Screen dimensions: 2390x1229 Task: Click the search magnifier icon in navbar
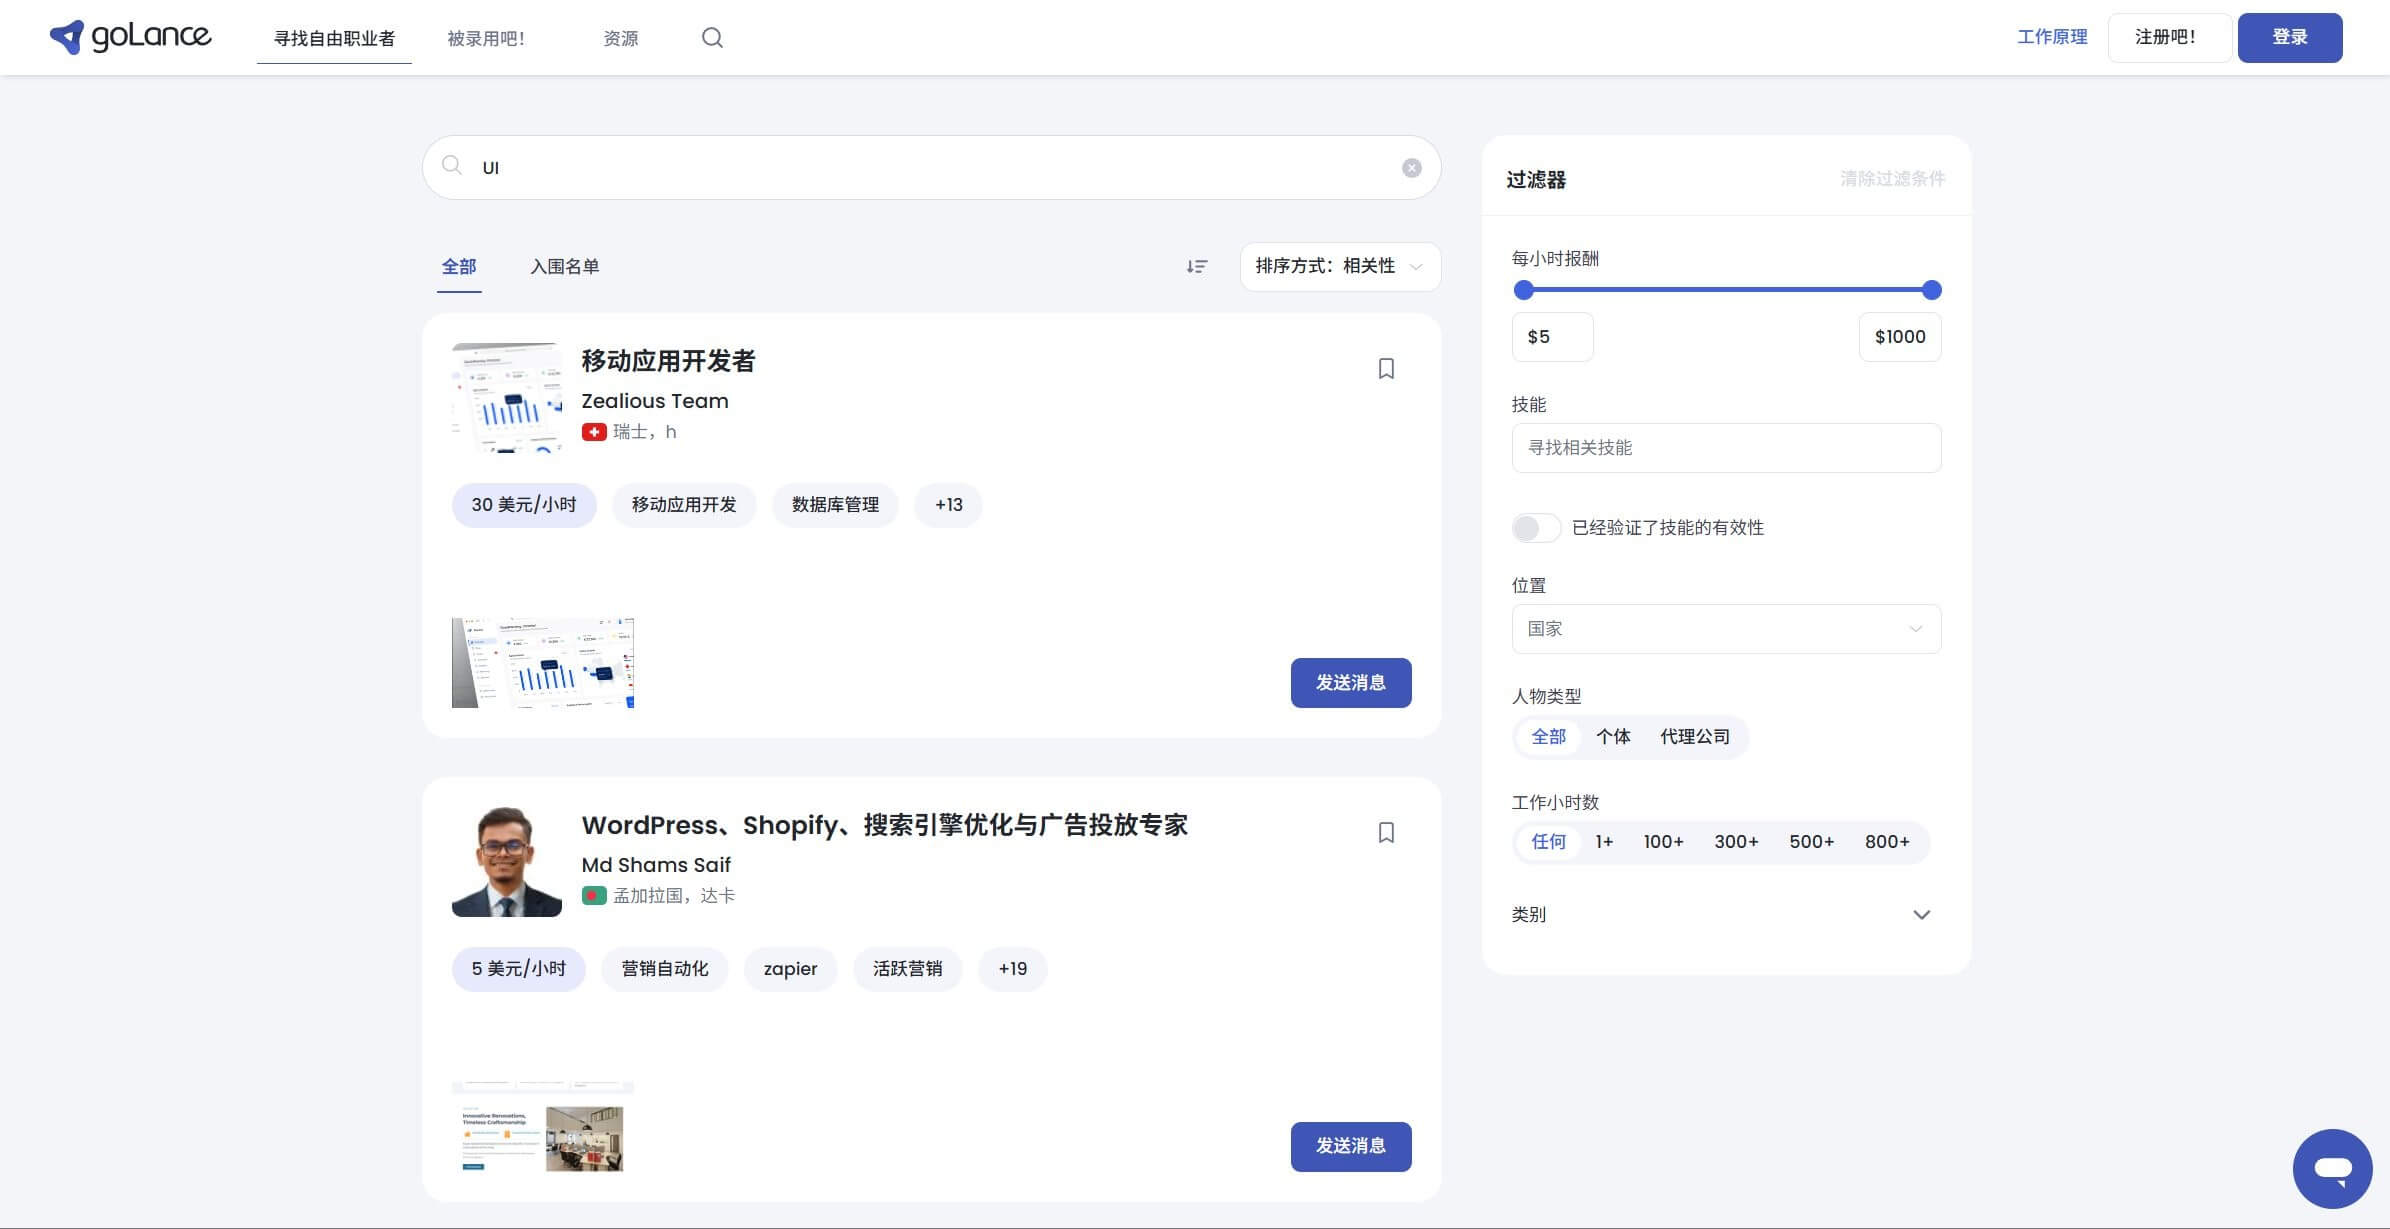point(712,38)
